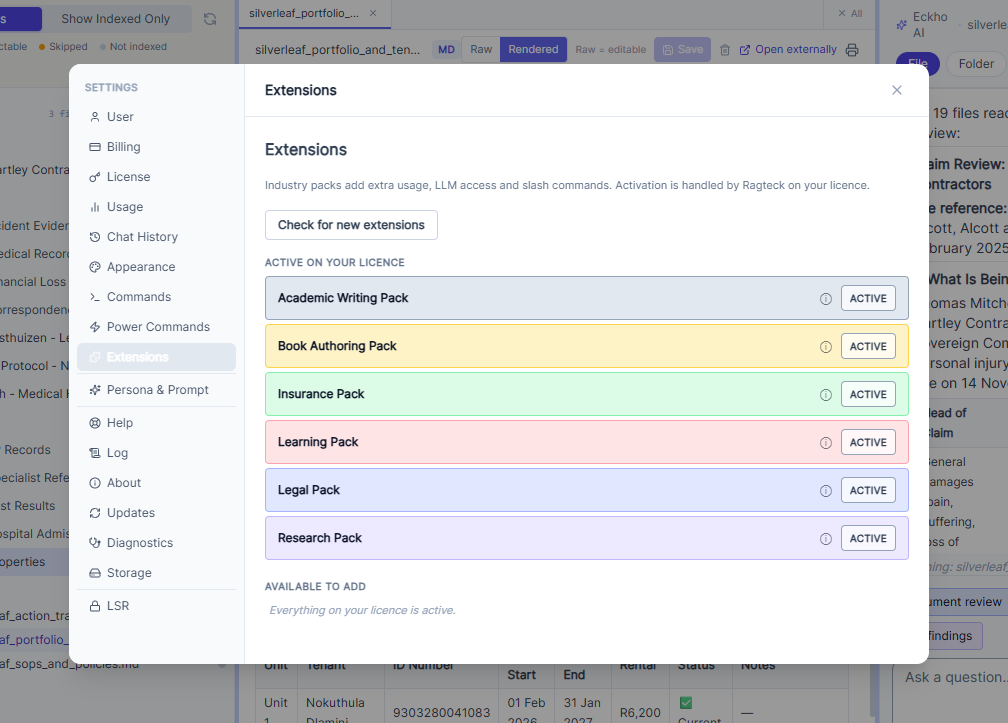
Task: Show info for Research Pack
Action: click(825, 539)
